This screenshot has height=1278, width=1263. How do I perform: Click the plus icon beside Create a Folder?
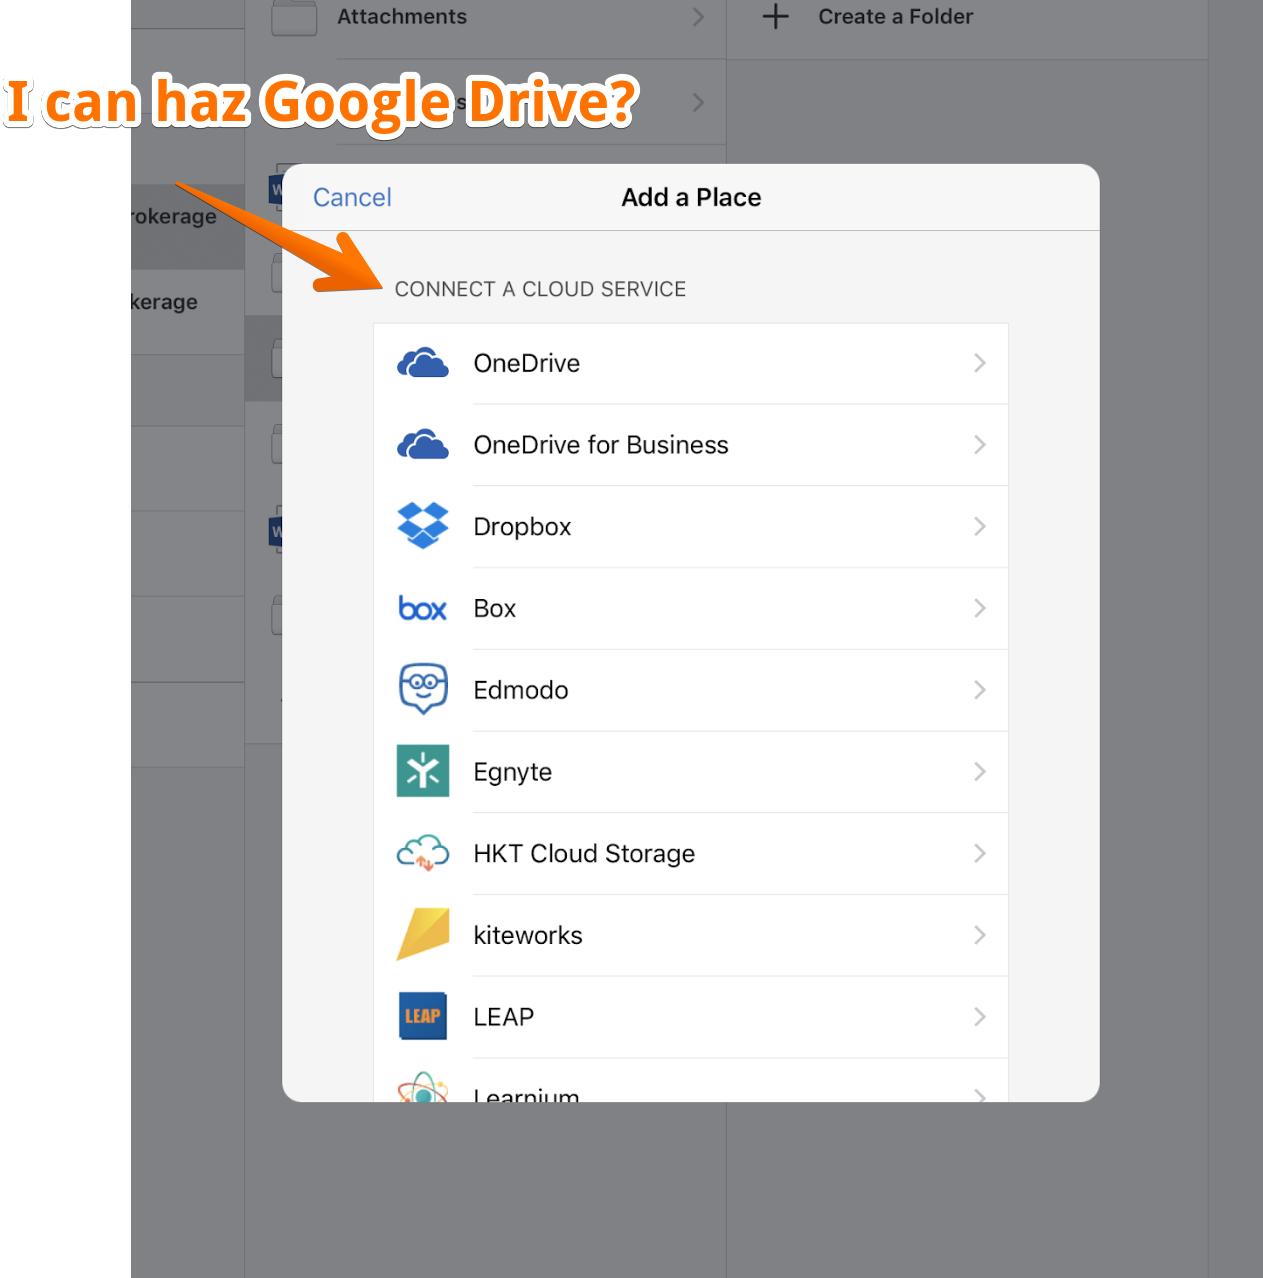click(x=776, y=16)
